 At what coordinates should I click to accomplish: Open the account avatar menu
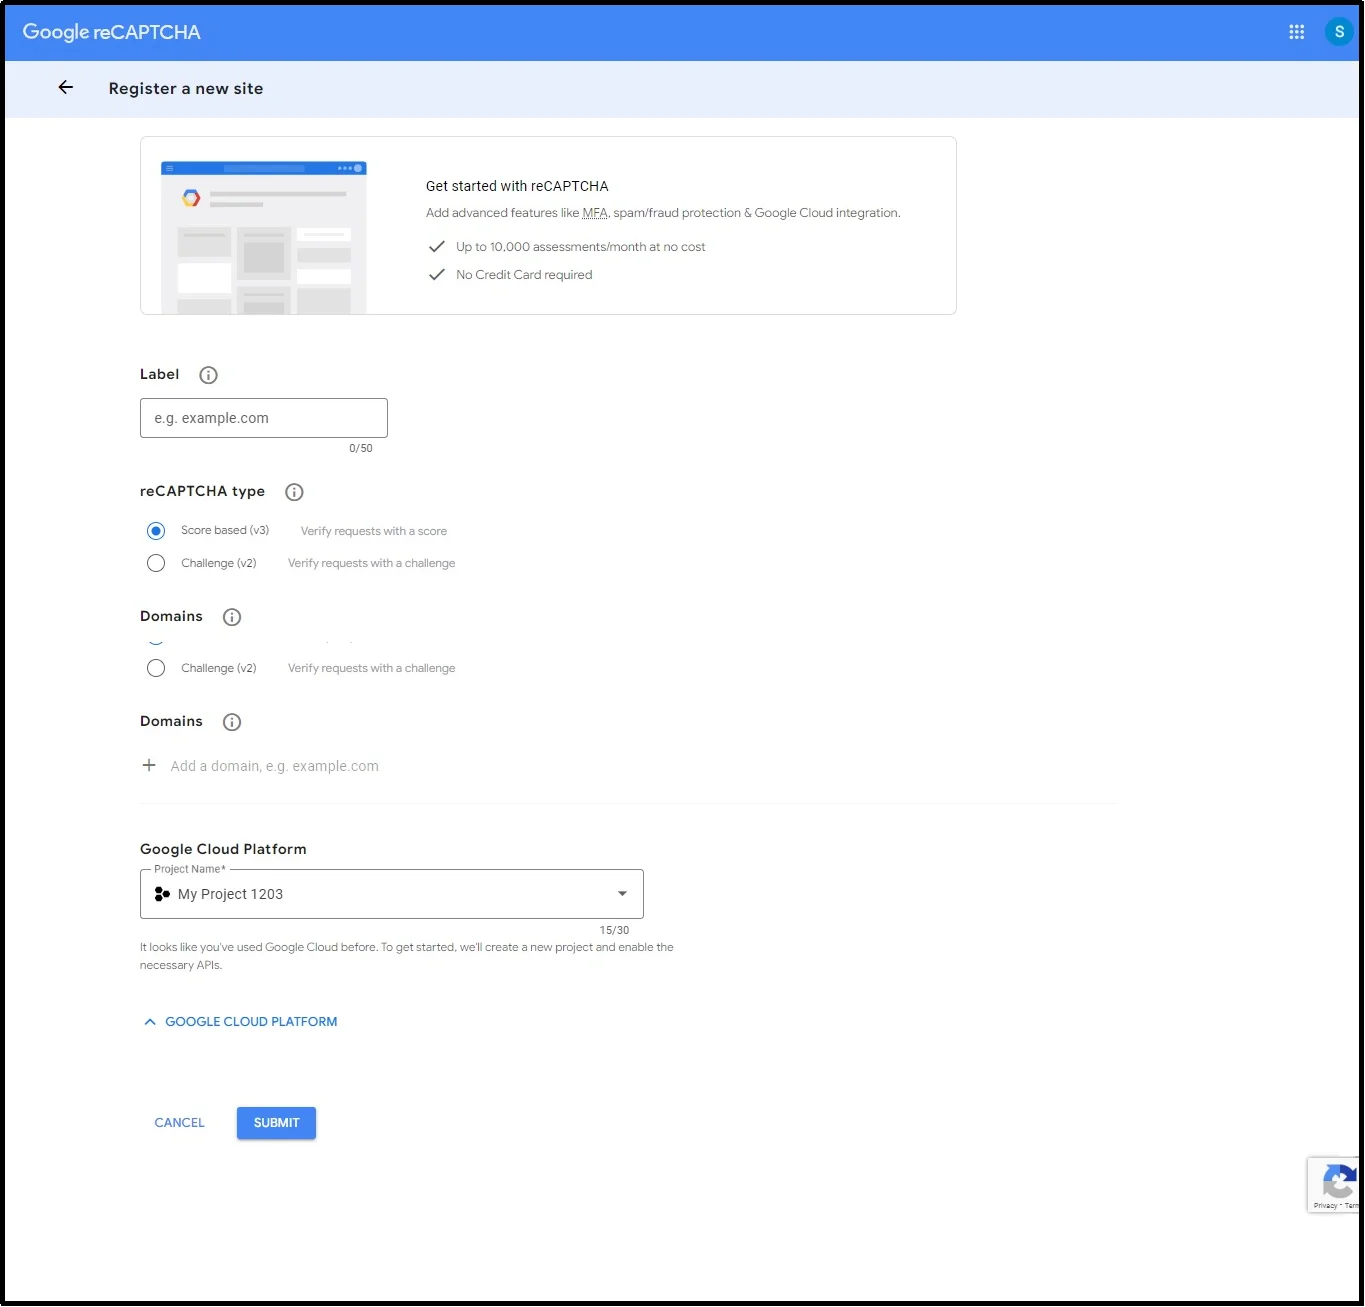point(1338,32)
